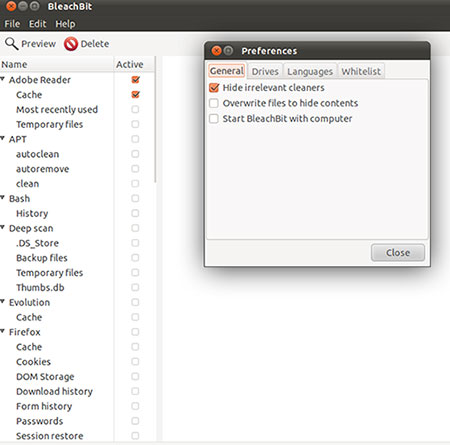Uncheck the Adobe Reader active checkbox

pyautogui.click(x=135, y=80)
